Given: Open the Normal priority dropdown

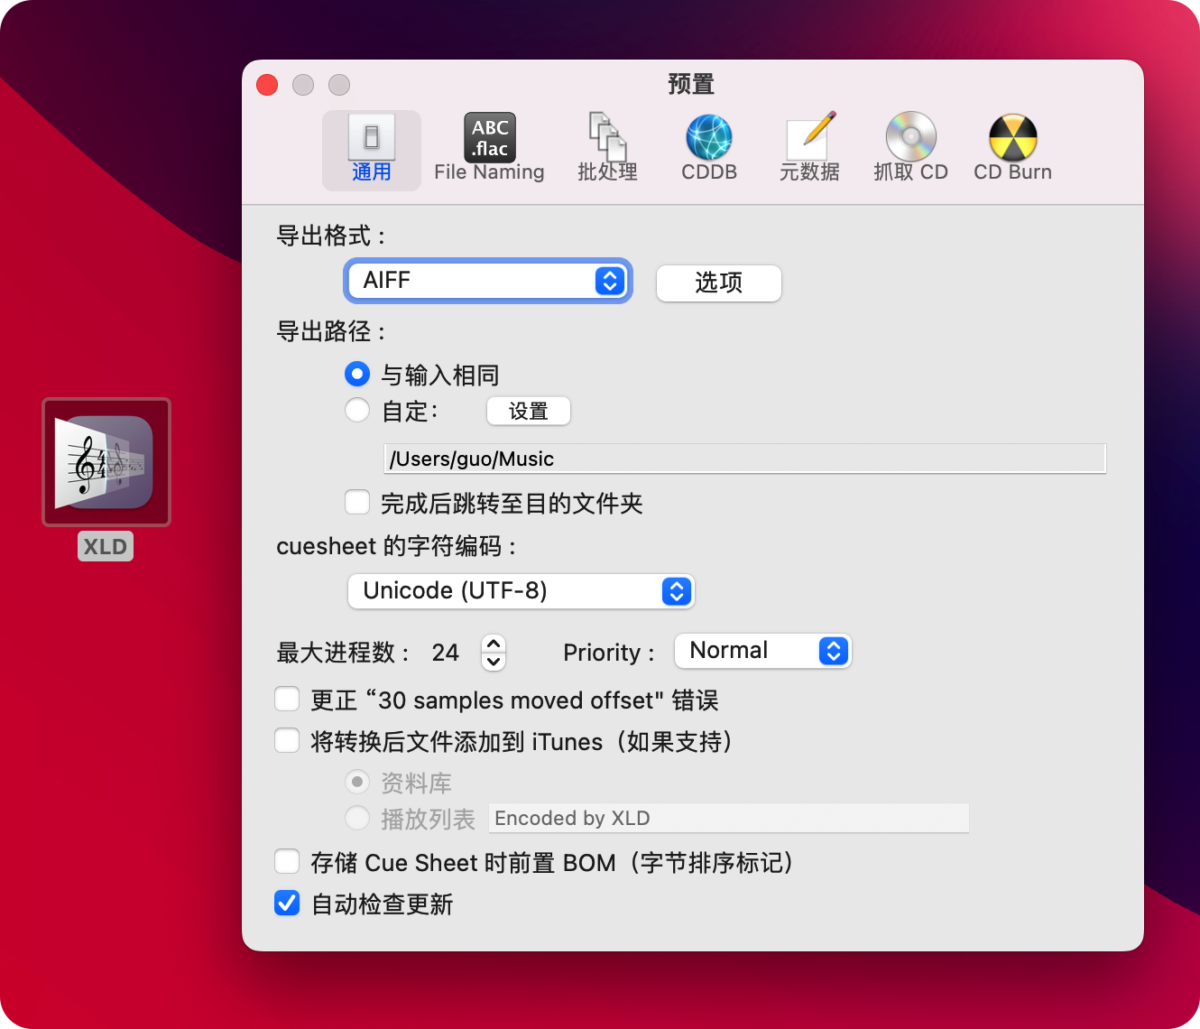Looking at the screenshot, I should click(x=763, y=651).
